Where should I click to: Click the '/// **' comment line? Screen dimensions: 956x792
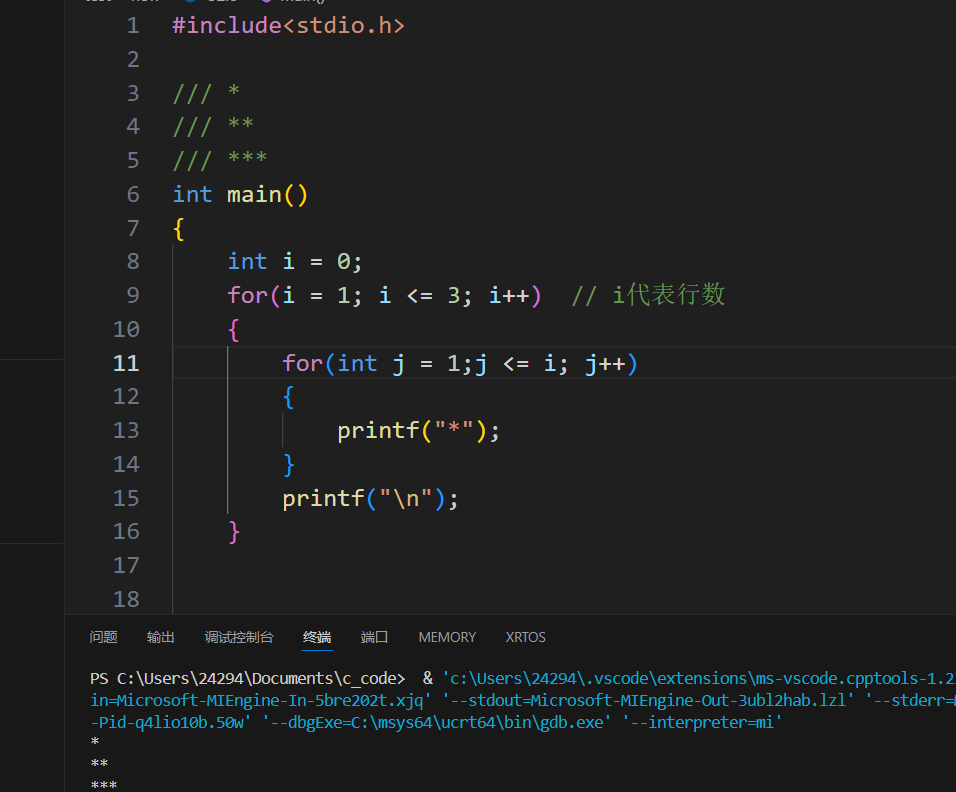tap(213, 126)
